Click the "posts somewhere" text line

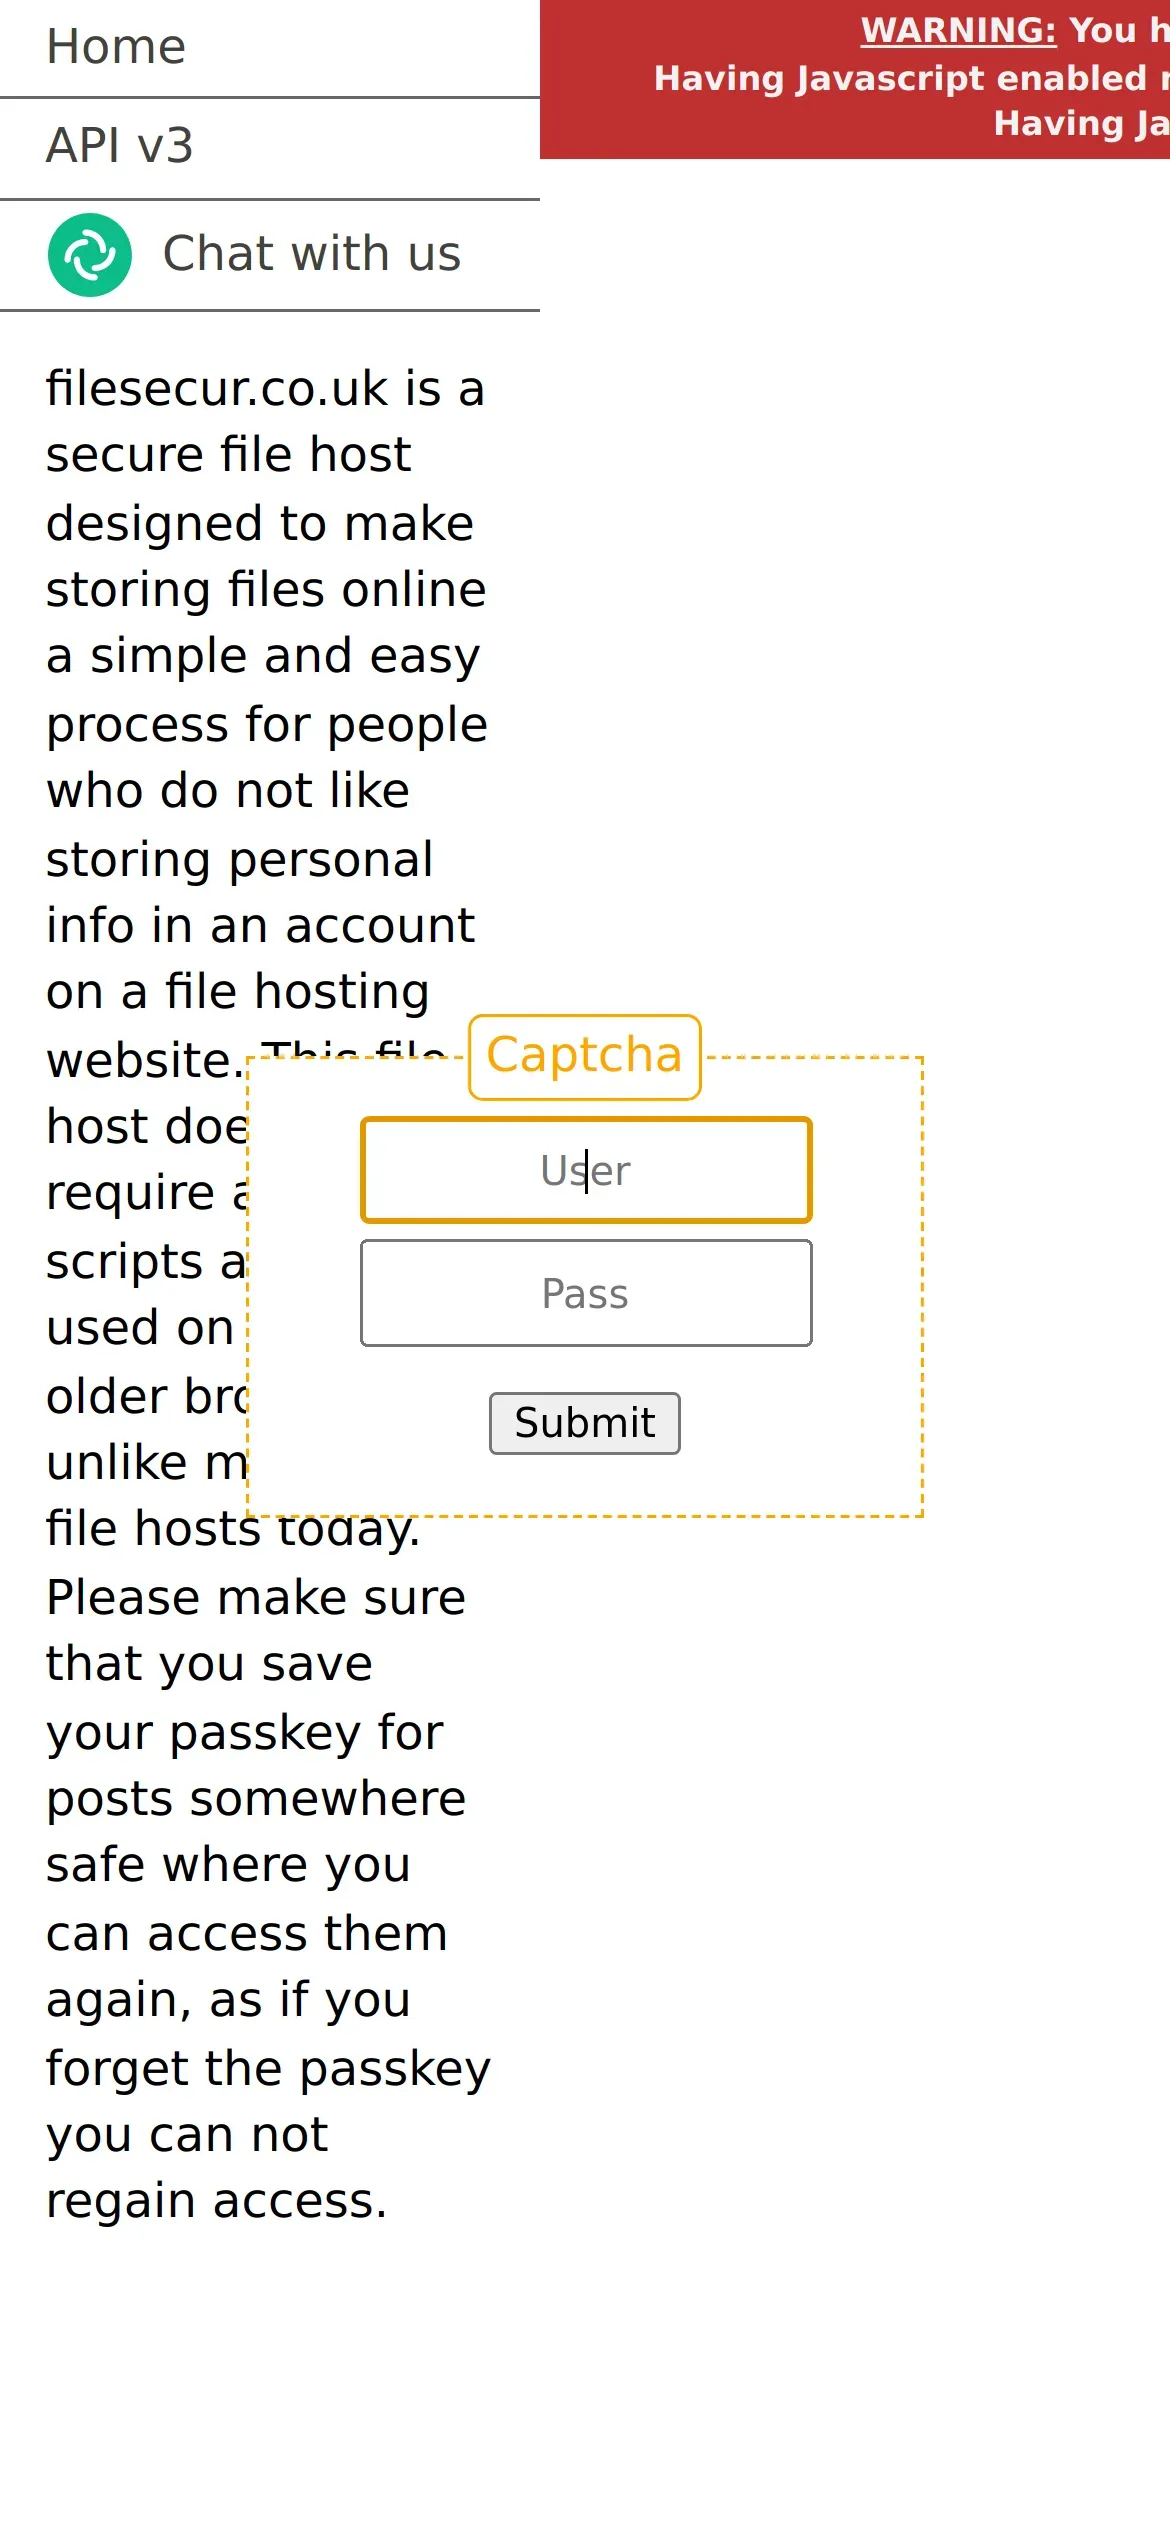(x=256, y=1799)
